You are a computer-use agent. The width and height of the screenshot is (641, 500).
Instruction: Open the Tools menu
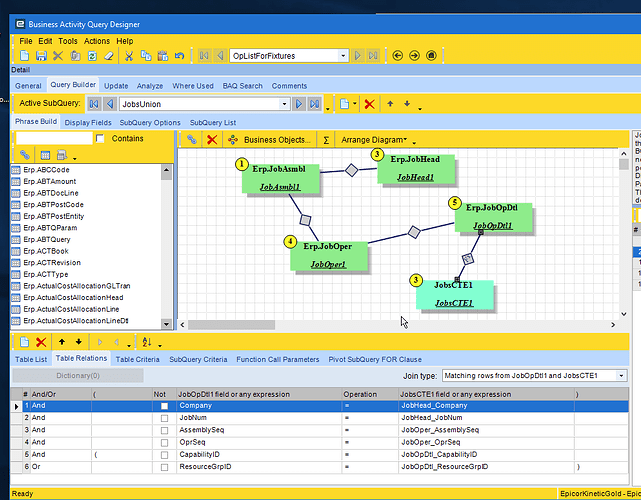67,41
